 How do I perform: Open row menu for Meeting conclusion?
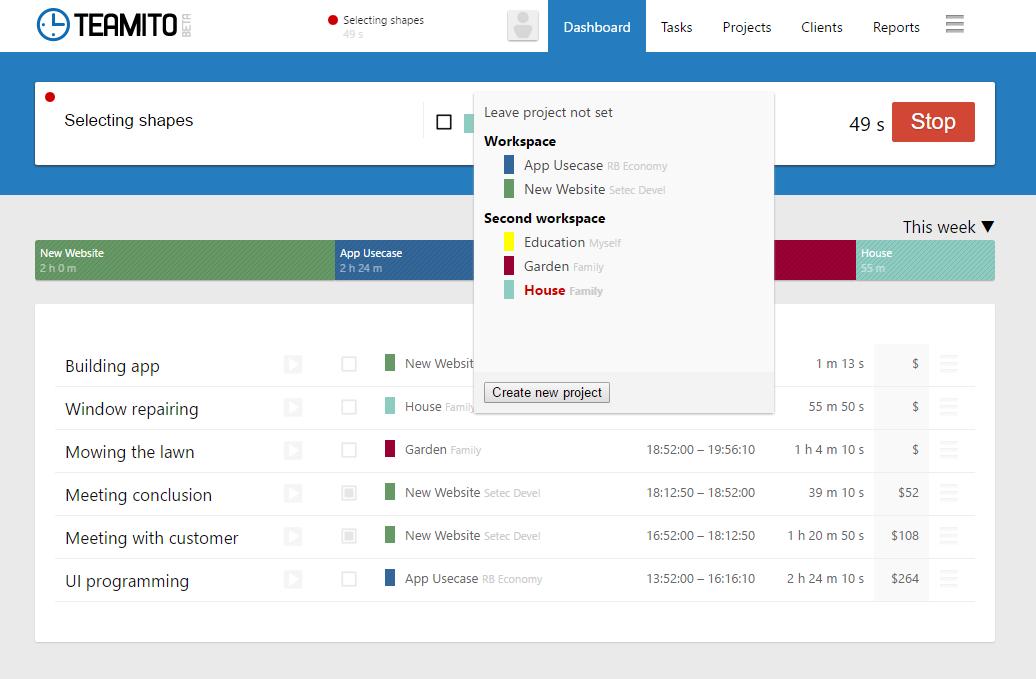(949, 493)
